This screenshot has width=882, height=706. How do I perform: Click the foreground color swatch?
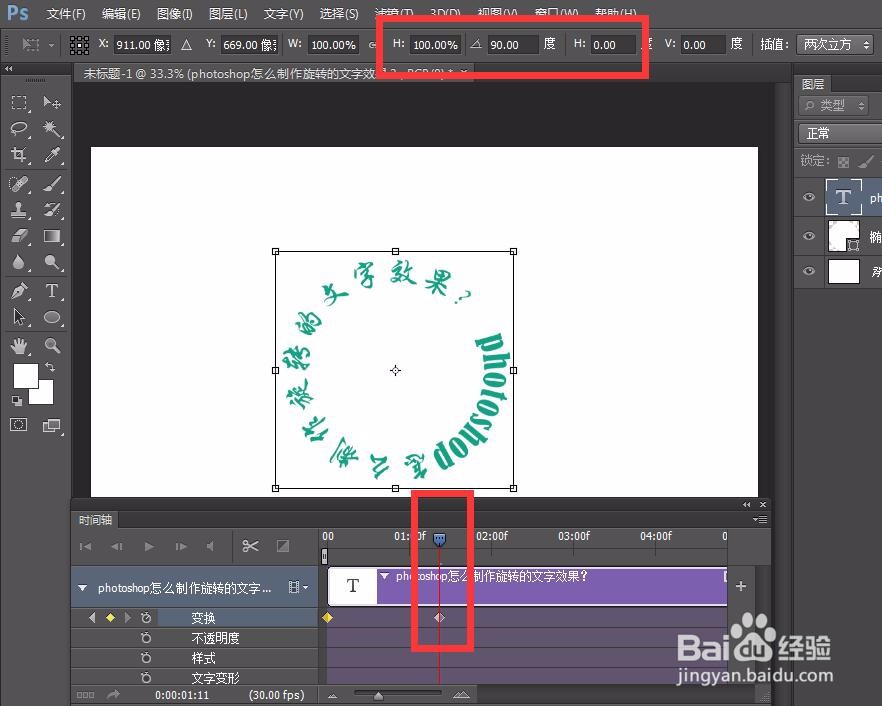click(25, 375)
